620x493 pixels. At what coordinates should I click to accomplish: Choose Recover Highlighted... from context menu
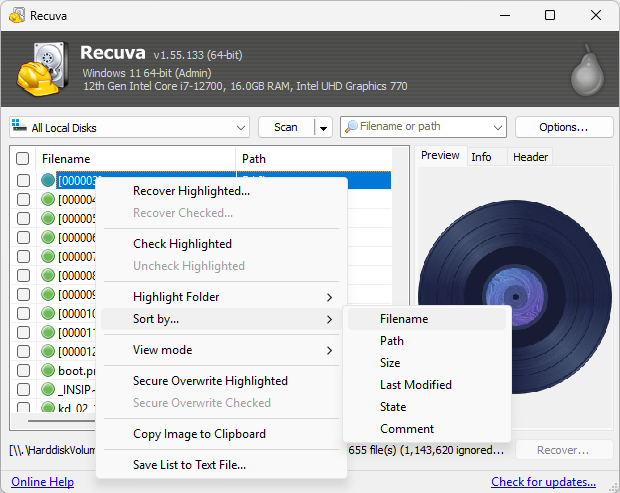221,191
